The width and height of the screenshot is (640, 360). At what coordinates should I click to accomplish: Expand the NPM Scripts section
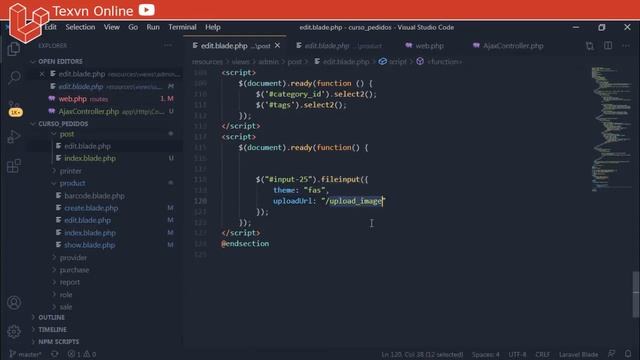[x=59, y=342]
